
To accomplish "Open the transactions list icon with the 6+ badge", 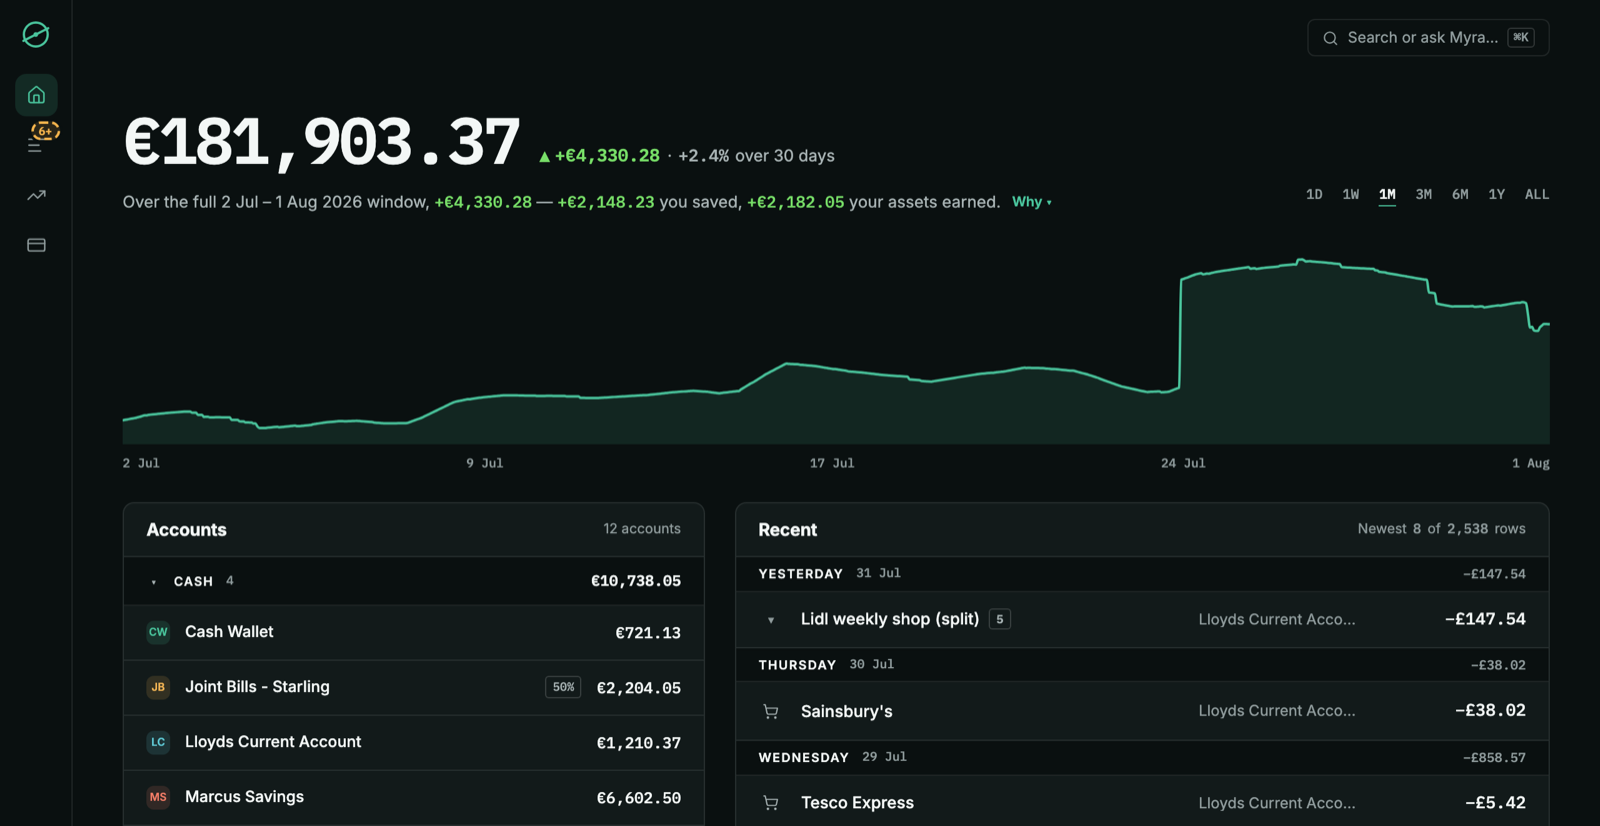I will (x=36, y=145).
